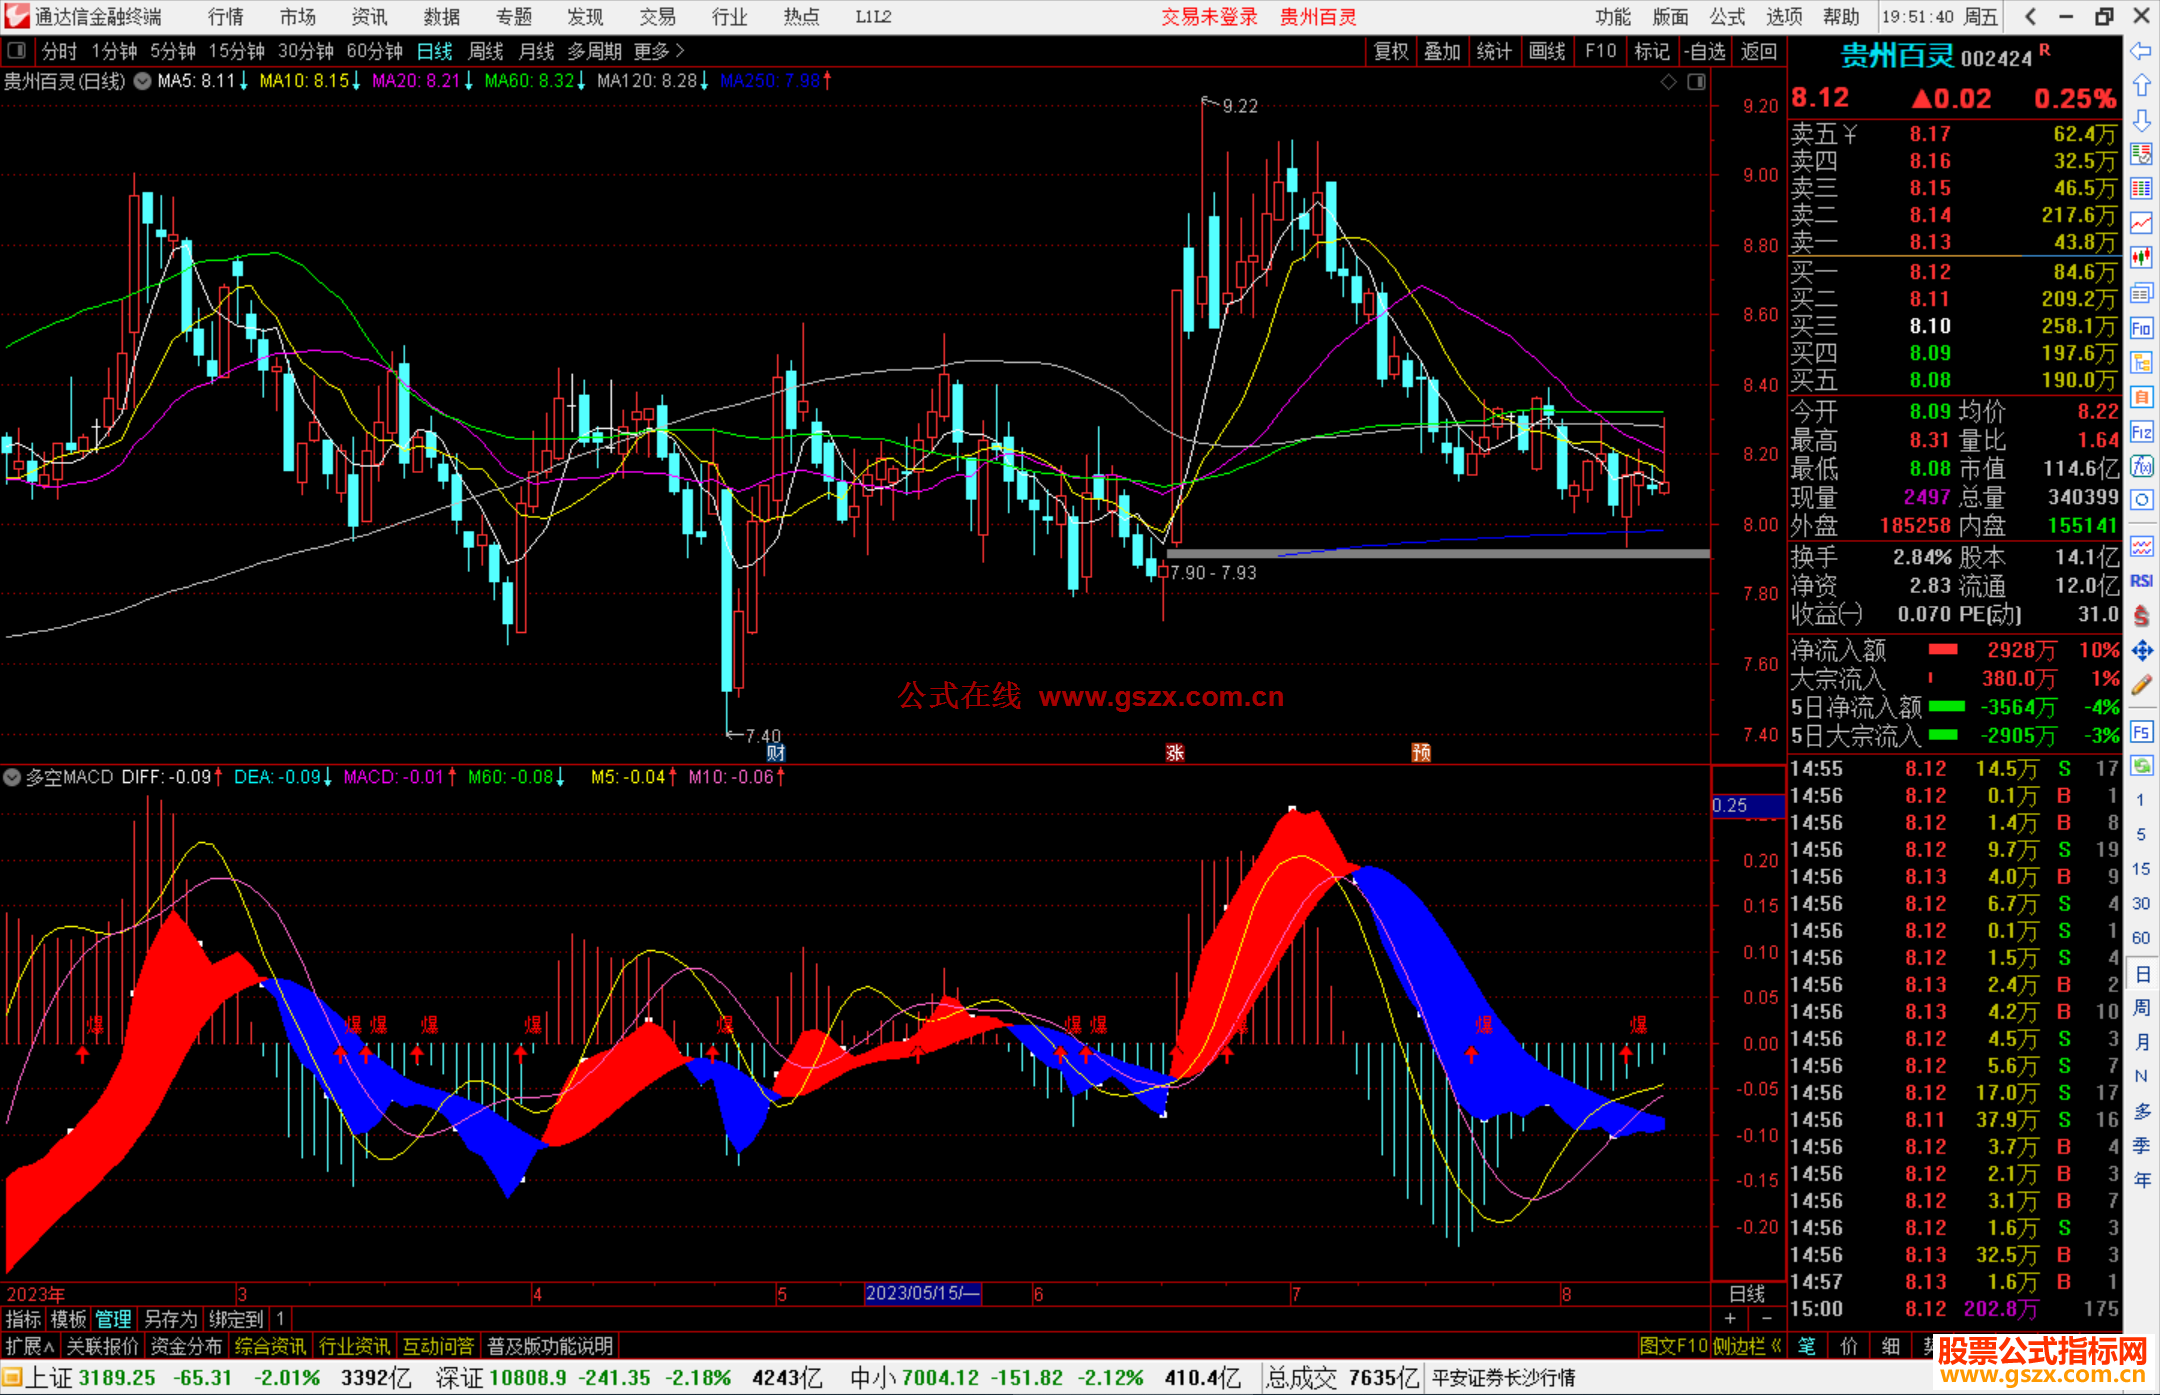
Task: Click the four-way move arrows icon
Action: point(2141,651)
